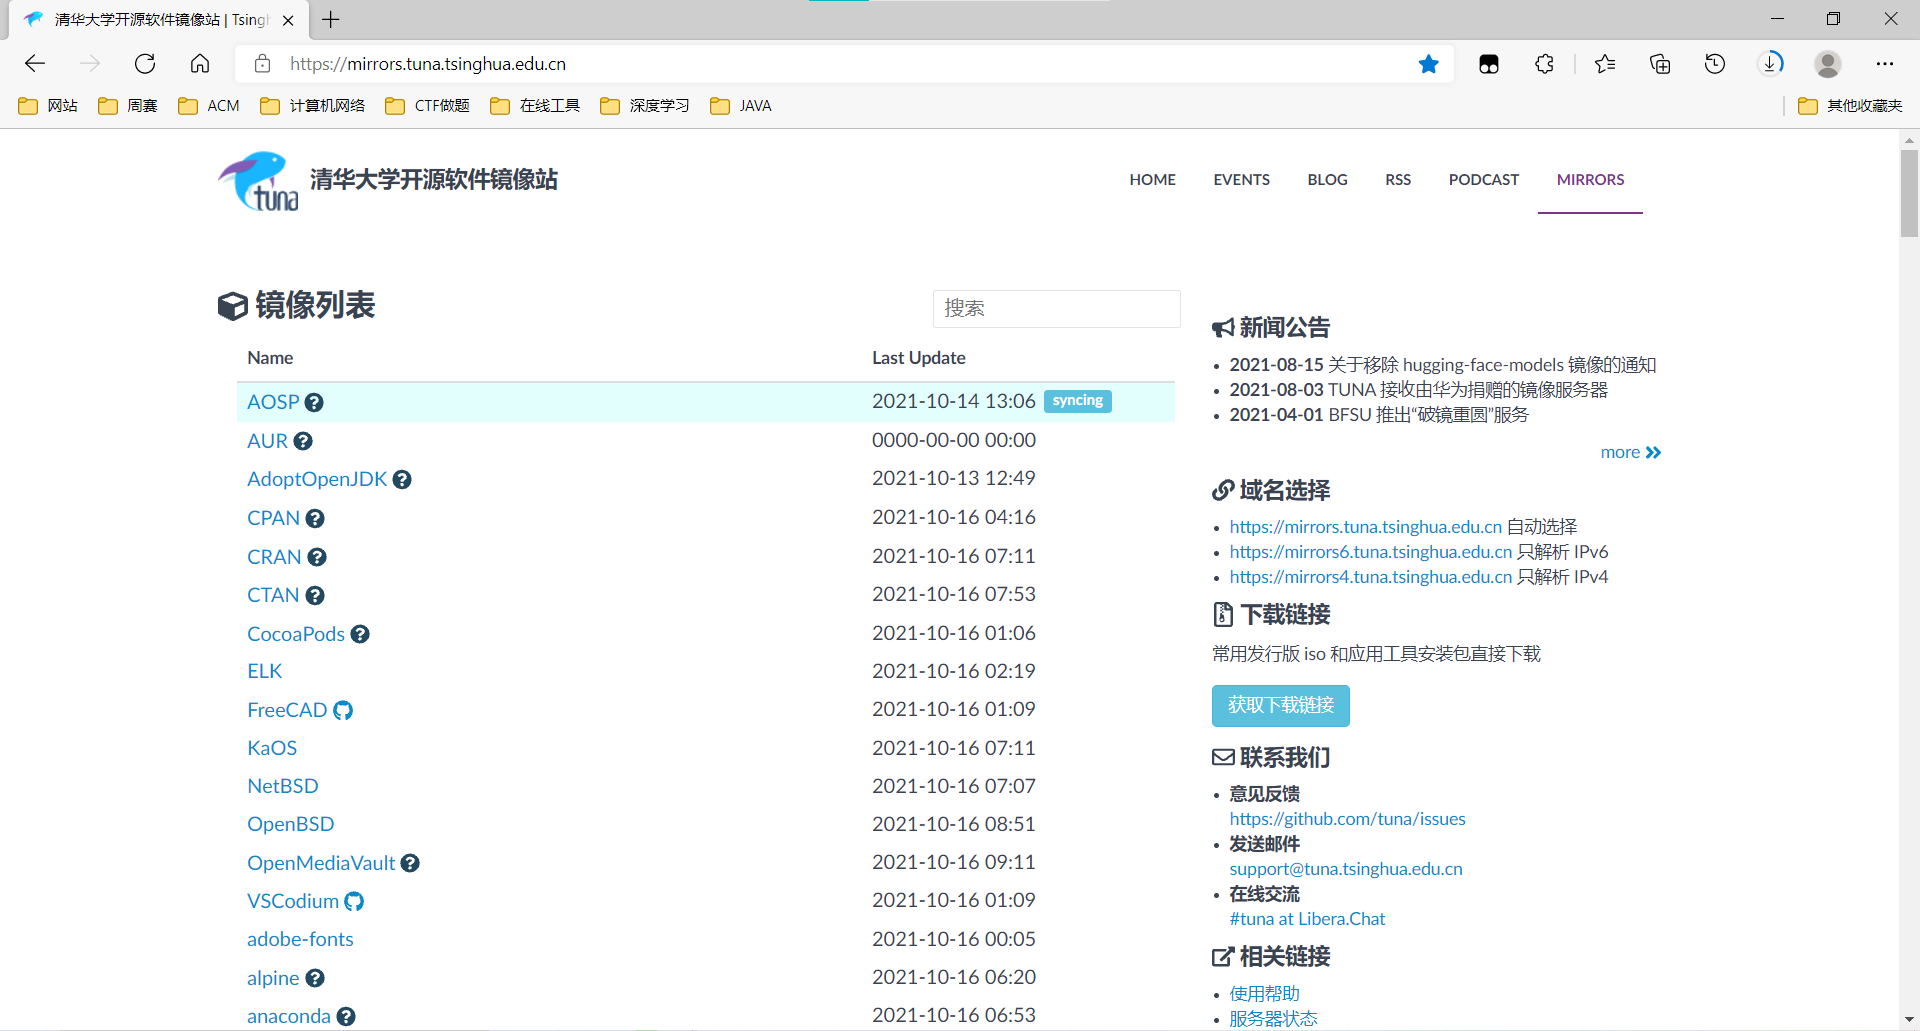Open a new tab with plus button
This screenshot has width=1920, height=1031.
tap(331, 19)
